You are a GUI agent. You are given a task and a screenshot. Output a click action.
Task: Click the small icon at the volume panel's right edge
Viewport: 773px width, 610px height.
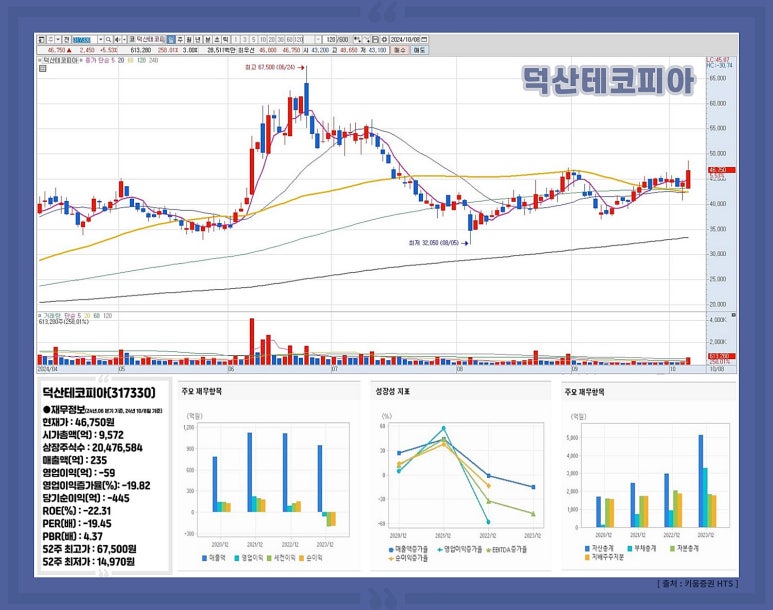[734, 315]
